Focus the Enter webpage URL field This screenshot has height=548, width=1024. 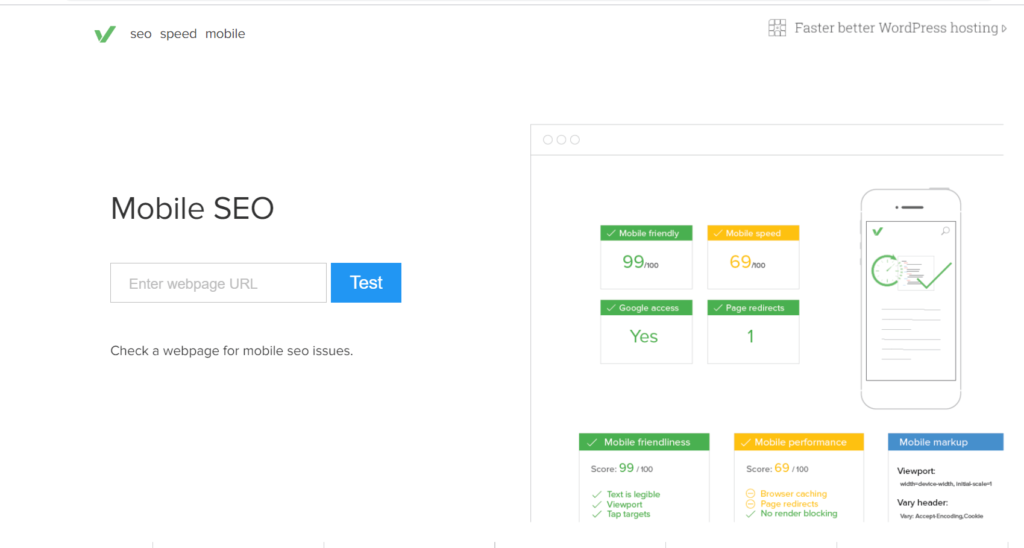point(218,283)
